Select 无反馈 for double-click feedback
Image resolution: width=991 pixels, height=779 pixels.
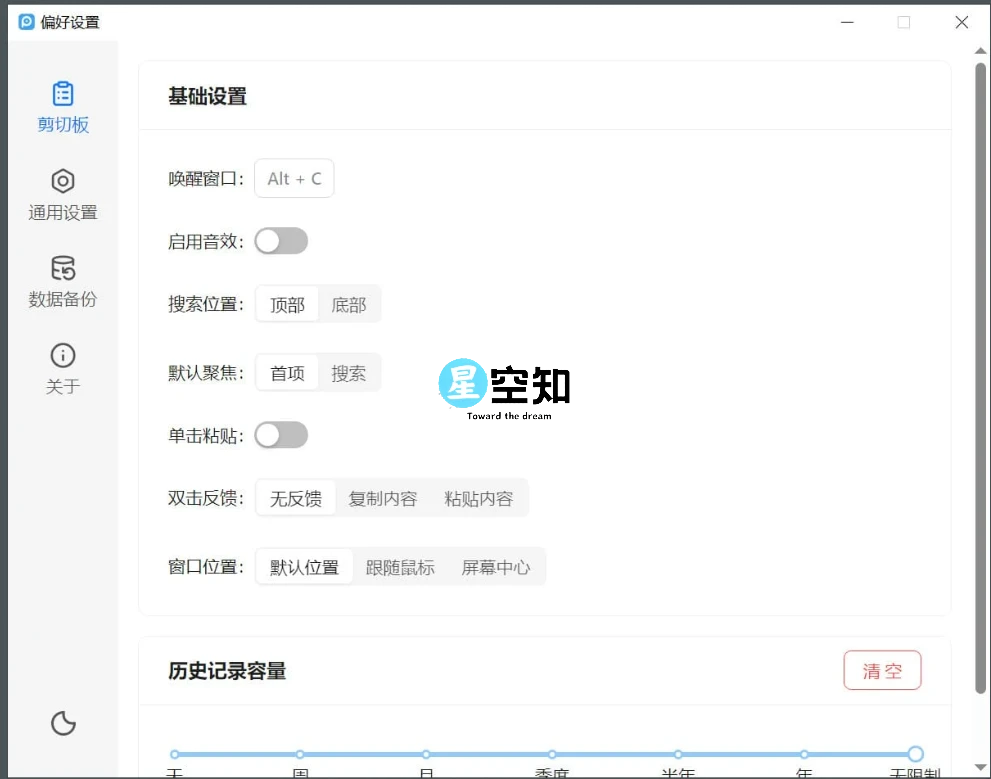pyautogui.click(x=295, y=497)
